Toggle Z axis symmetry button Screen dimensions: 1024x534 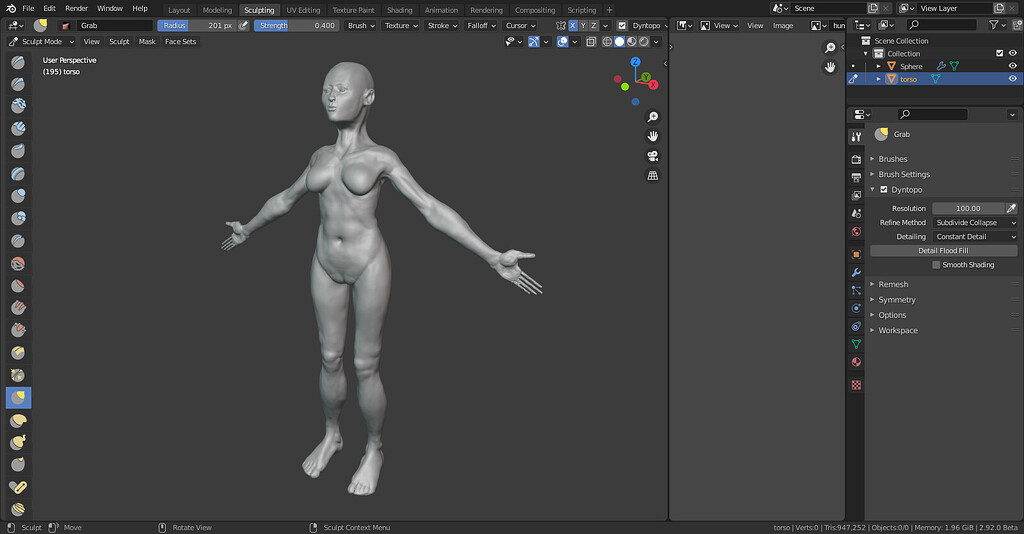tap(594, 25)
